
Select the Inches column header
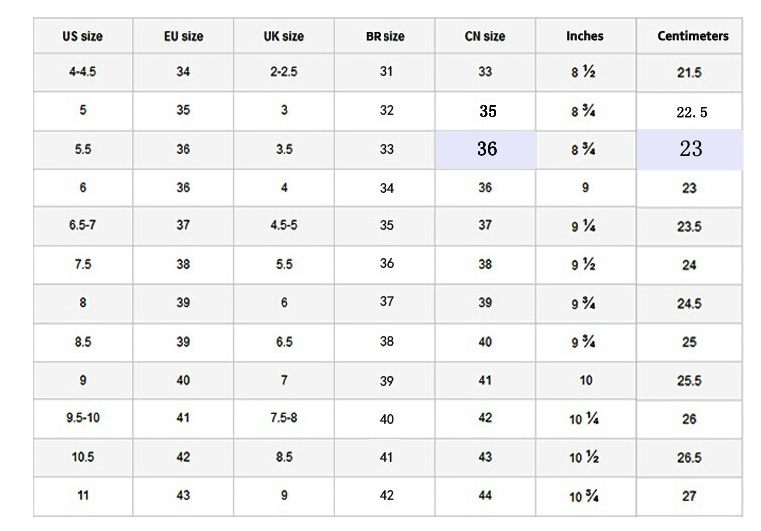click(x=585, y=36)
